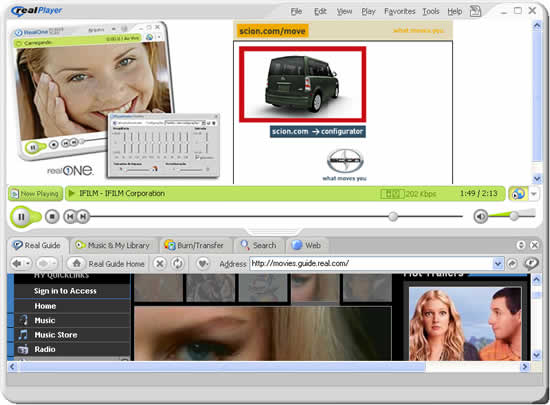Open the Help menu
The image size is (550, 405).
pyautogui.click(x=455, y=12)
